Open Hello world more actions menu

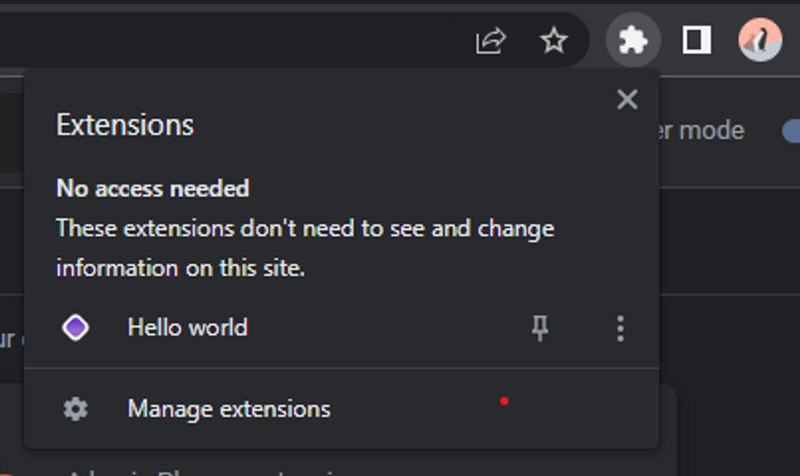[620, 328]
